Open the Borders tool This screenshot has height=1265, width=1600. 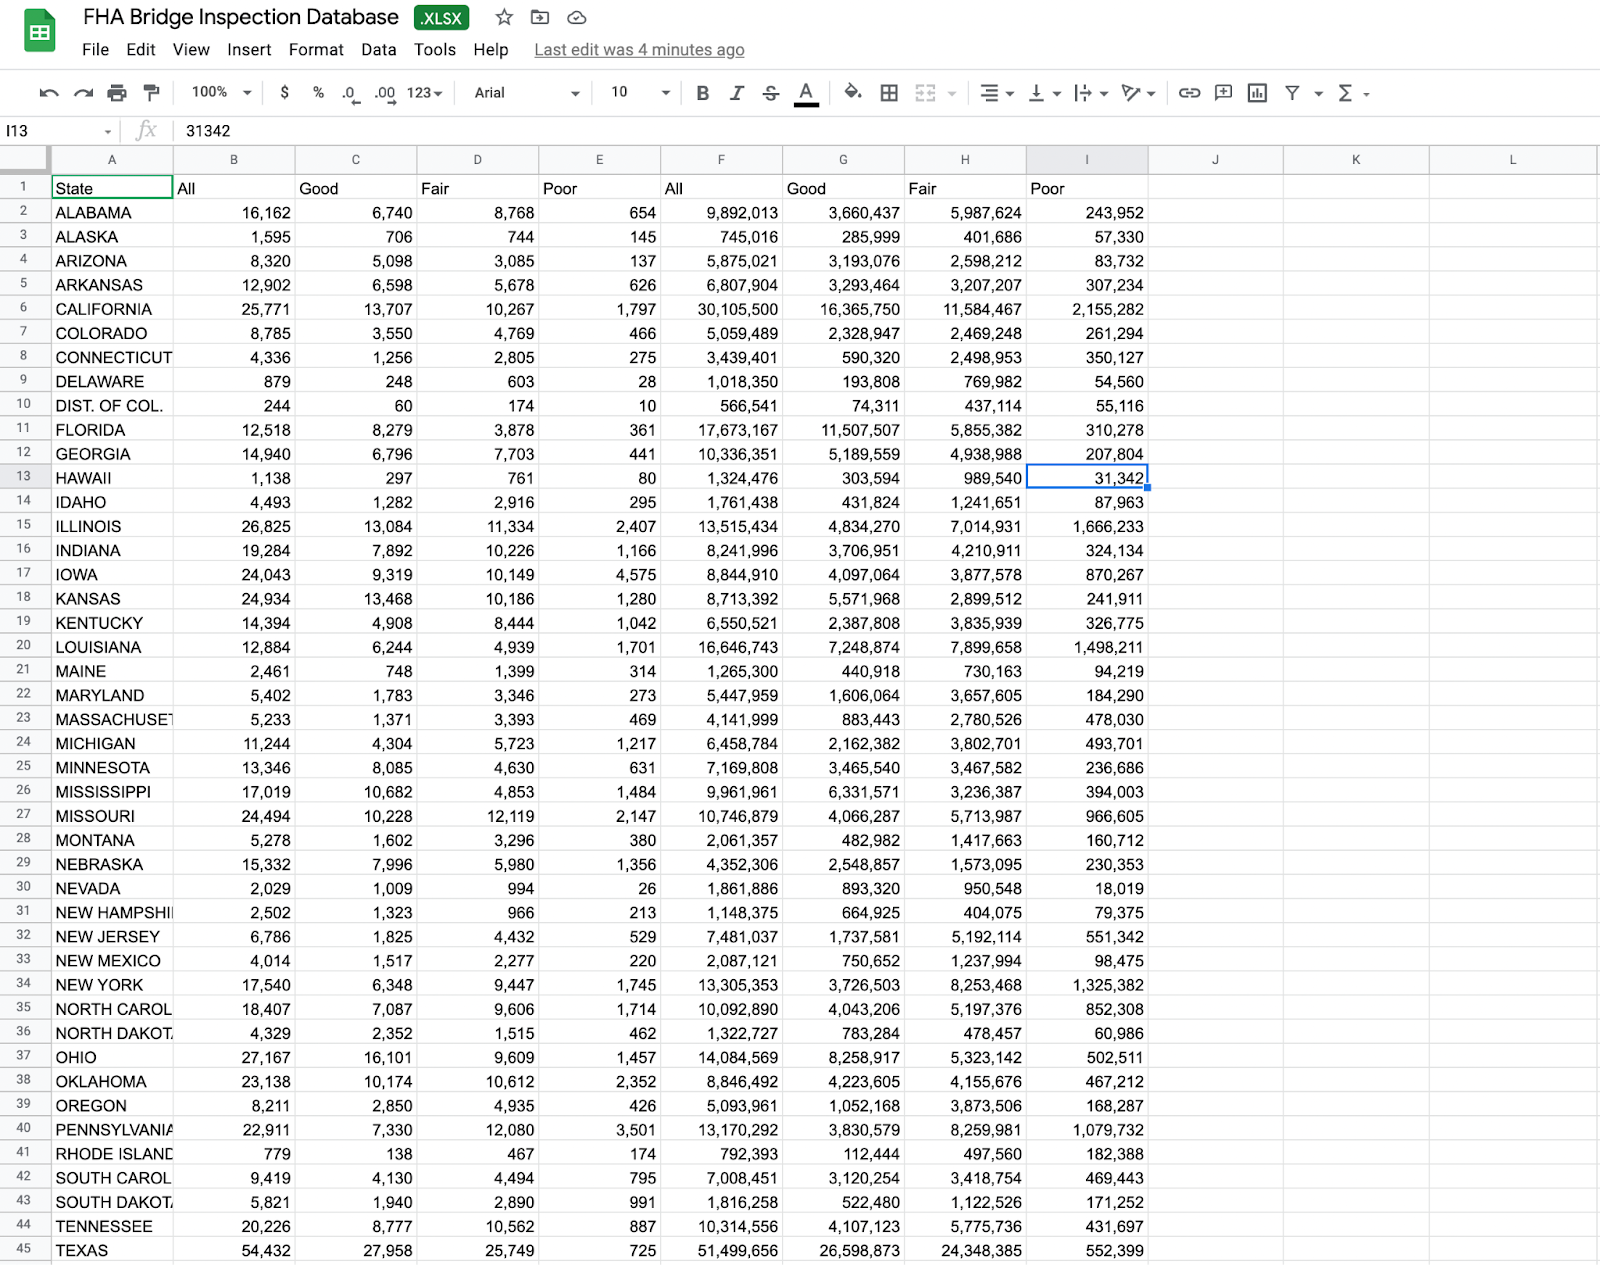(x=889, y=93)
